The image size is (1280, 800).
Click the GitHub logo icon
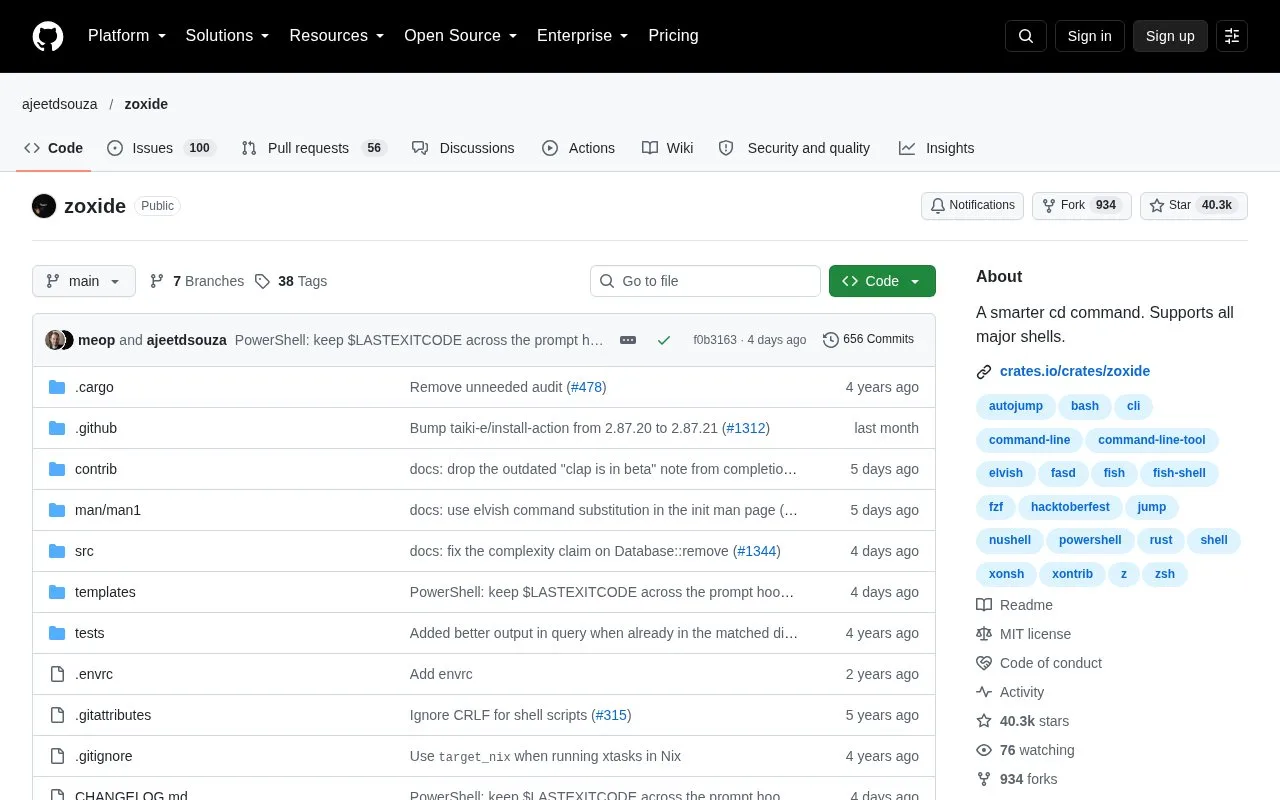tap(48, 36)
